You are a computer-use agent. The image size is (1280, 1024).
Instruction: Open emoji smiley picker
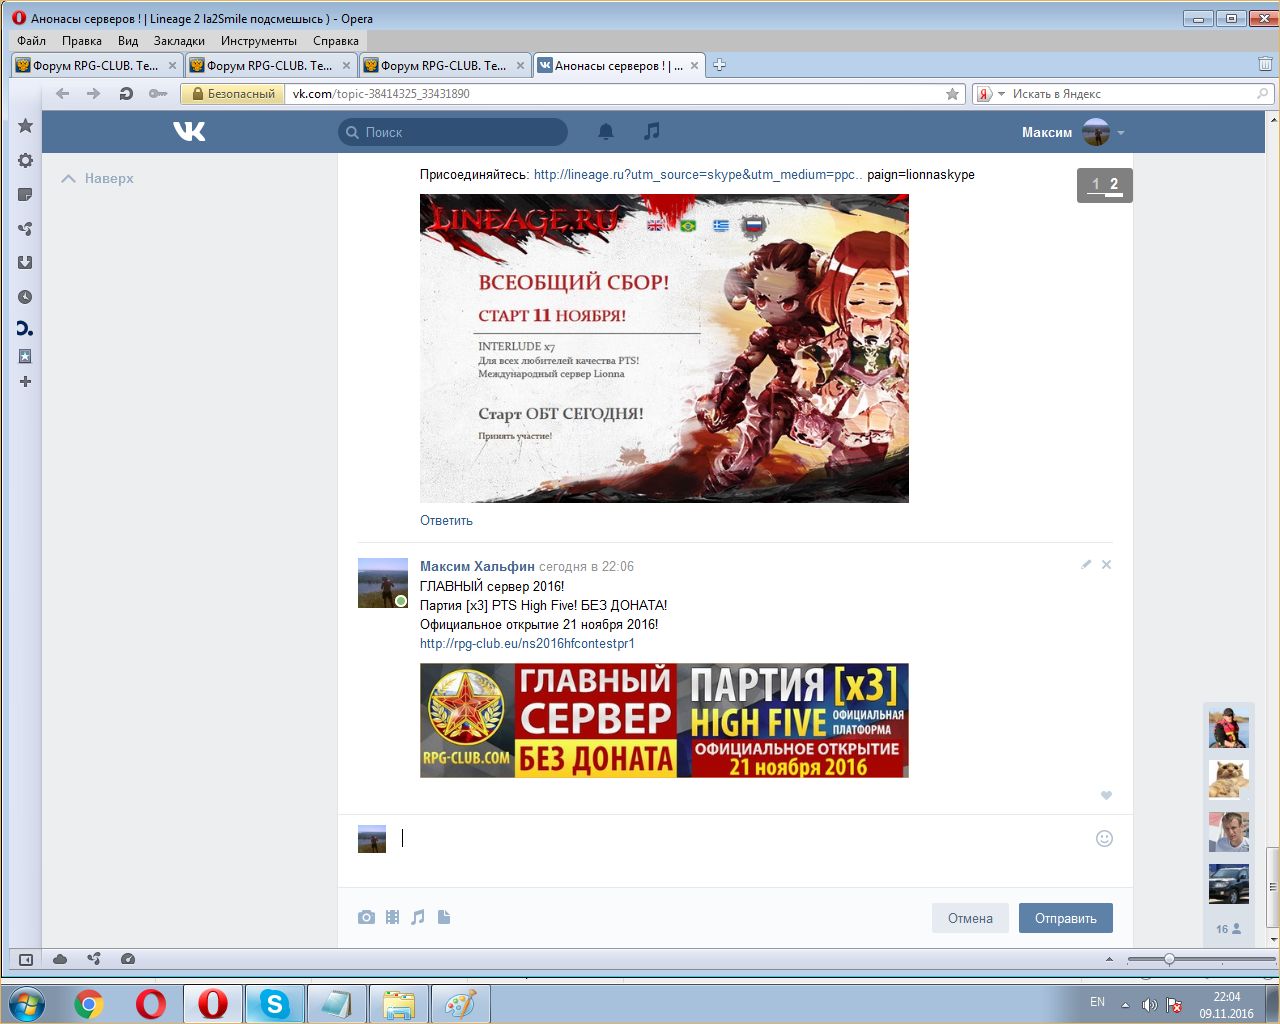tap(1104, 838)
